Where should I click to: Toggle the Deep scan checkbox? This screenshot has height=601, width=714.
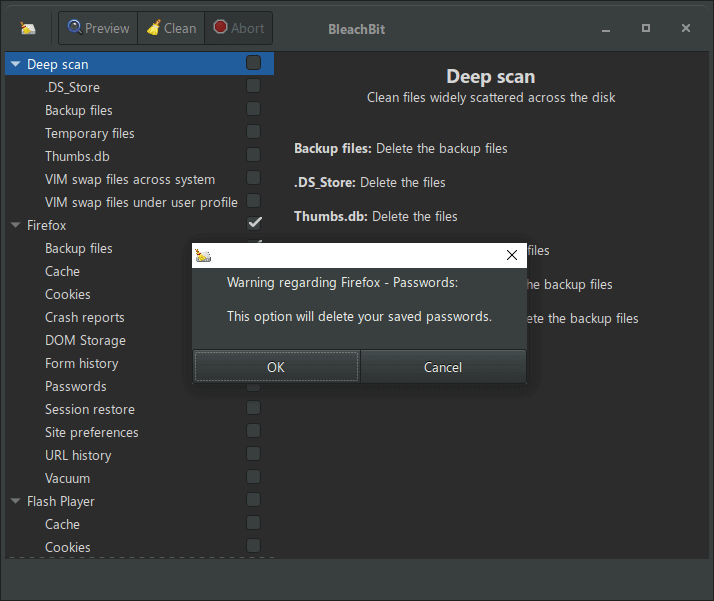pyautogui.click(x=254, y=63)
